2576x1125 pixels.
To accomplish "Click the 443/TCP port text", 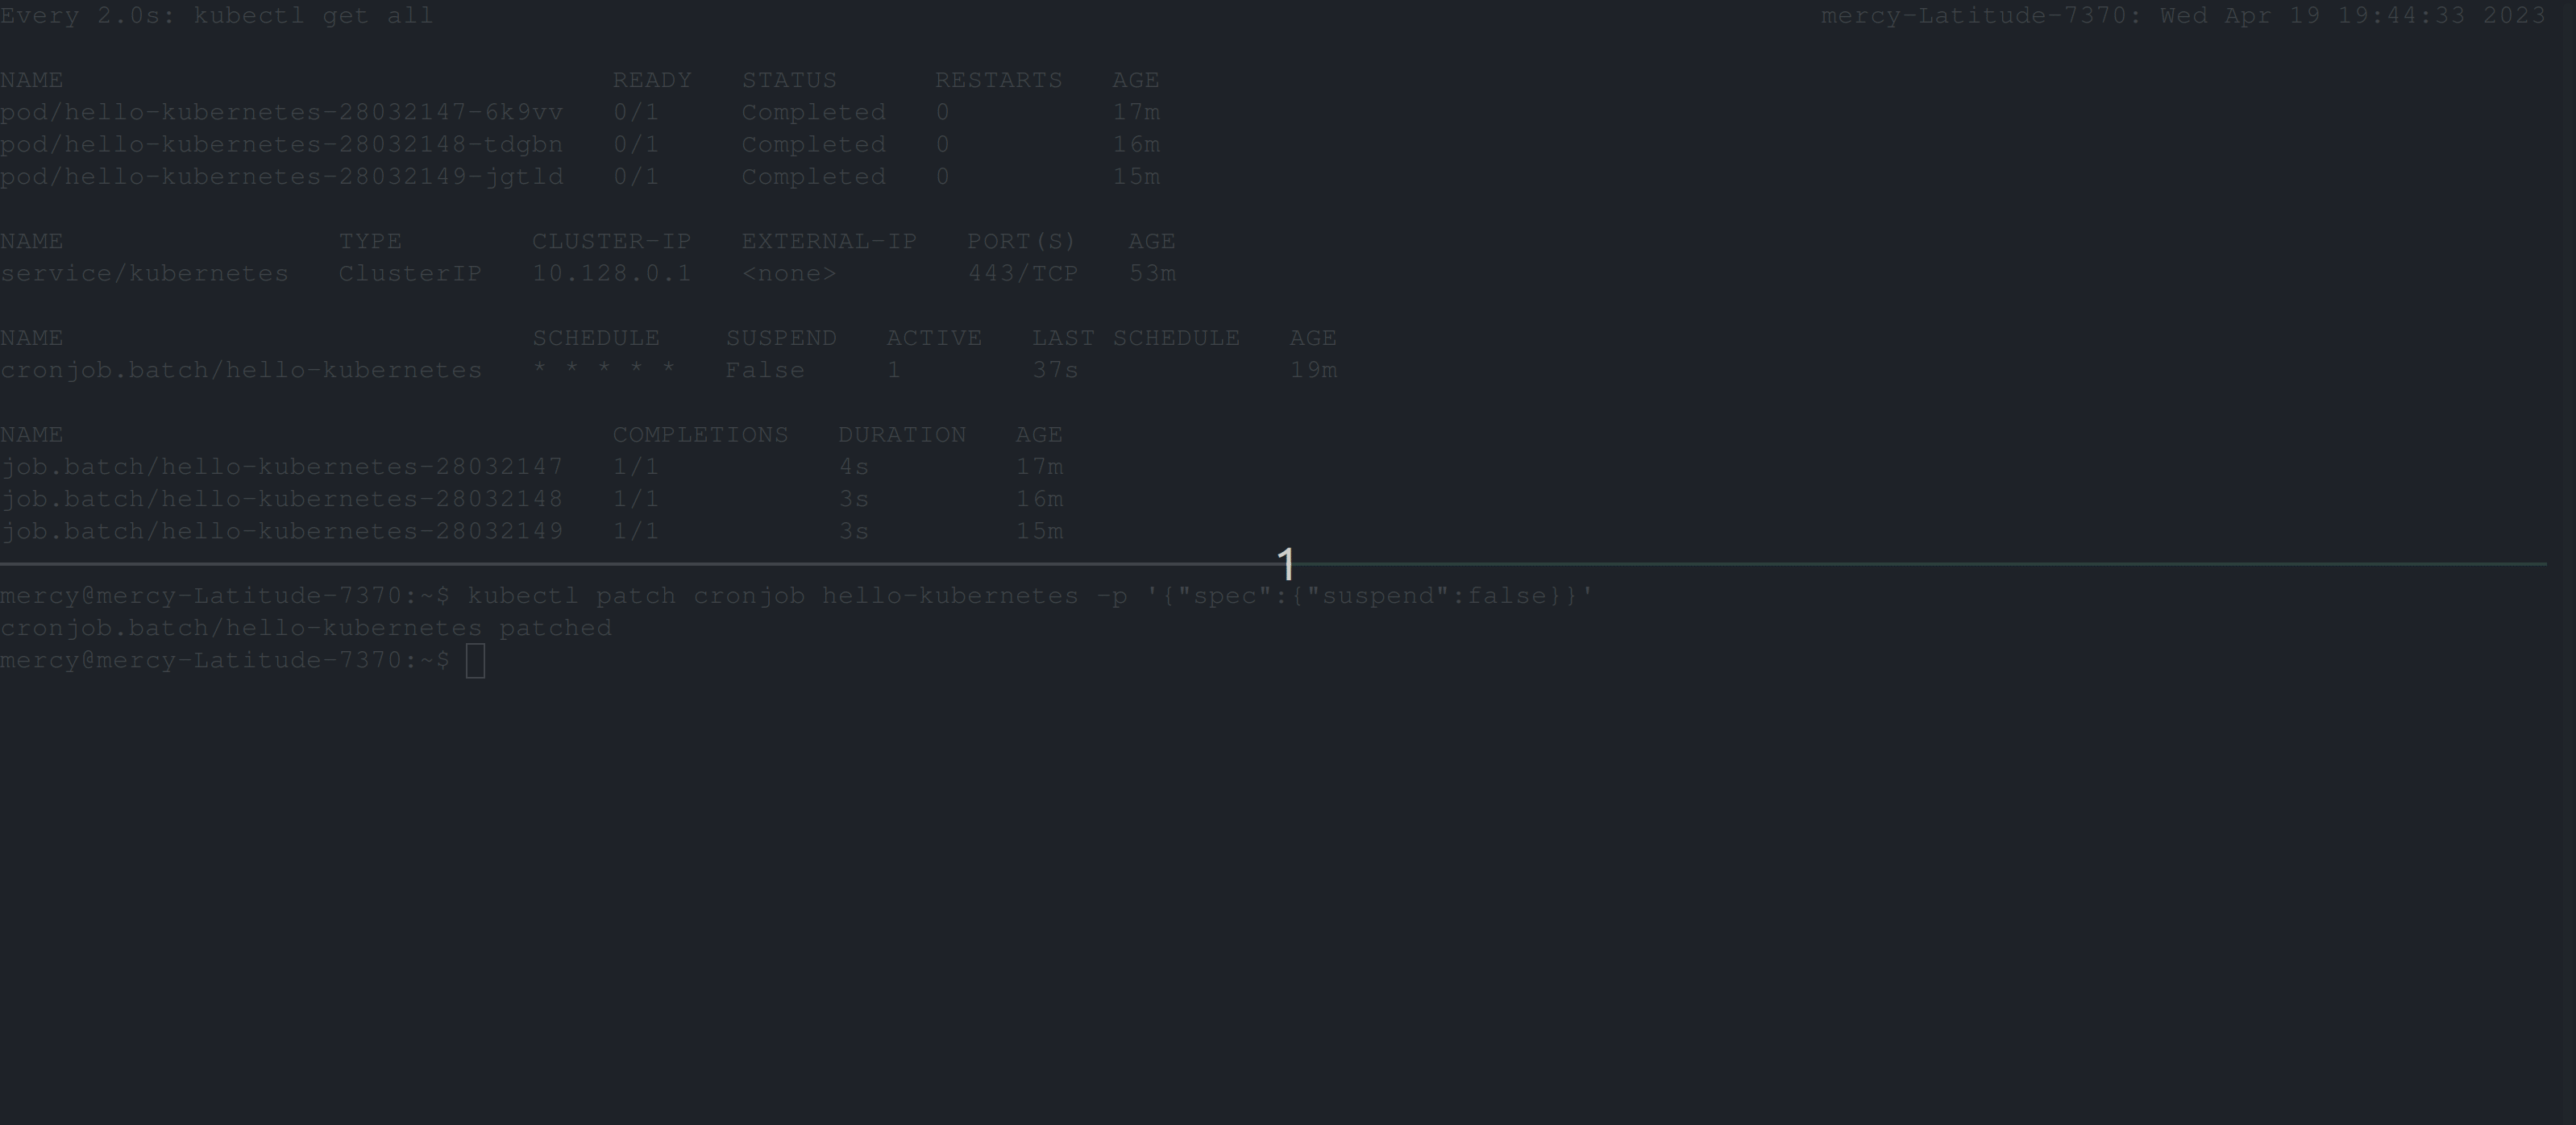I will click(1022, 274).
